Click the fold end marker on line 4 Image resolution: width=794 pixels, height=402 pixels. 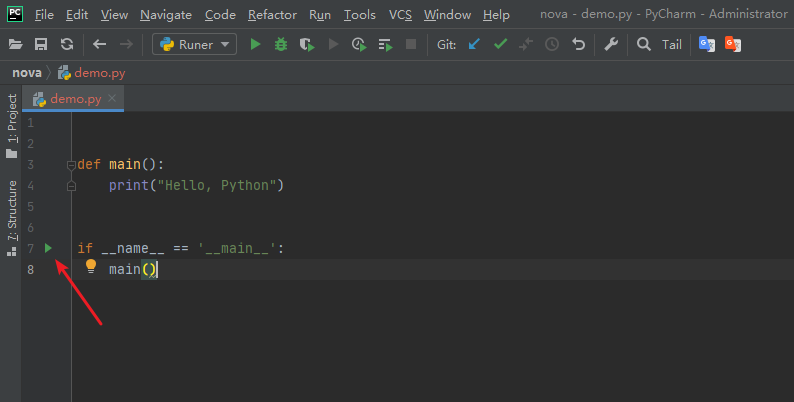(70, 186)
